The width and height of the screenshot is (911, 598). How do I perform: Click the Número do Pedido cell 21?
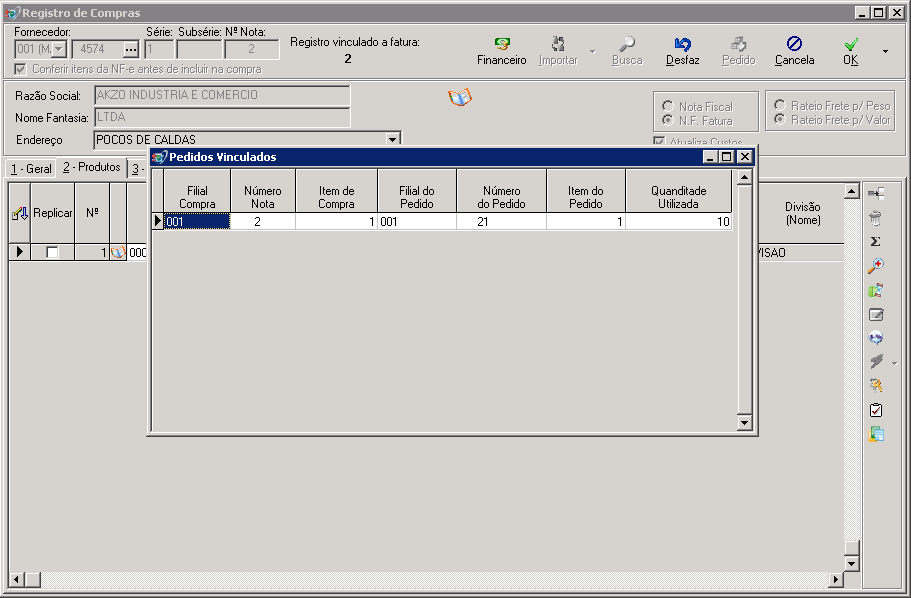coord(501,221)
